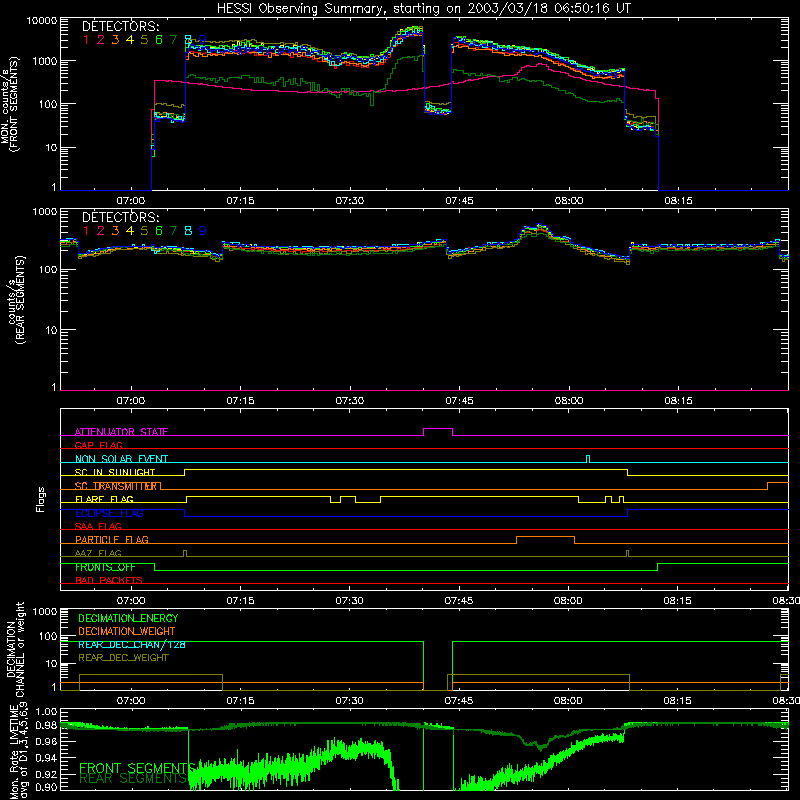Click the 'FRONTS_OFF' flag label

(105, 567)
